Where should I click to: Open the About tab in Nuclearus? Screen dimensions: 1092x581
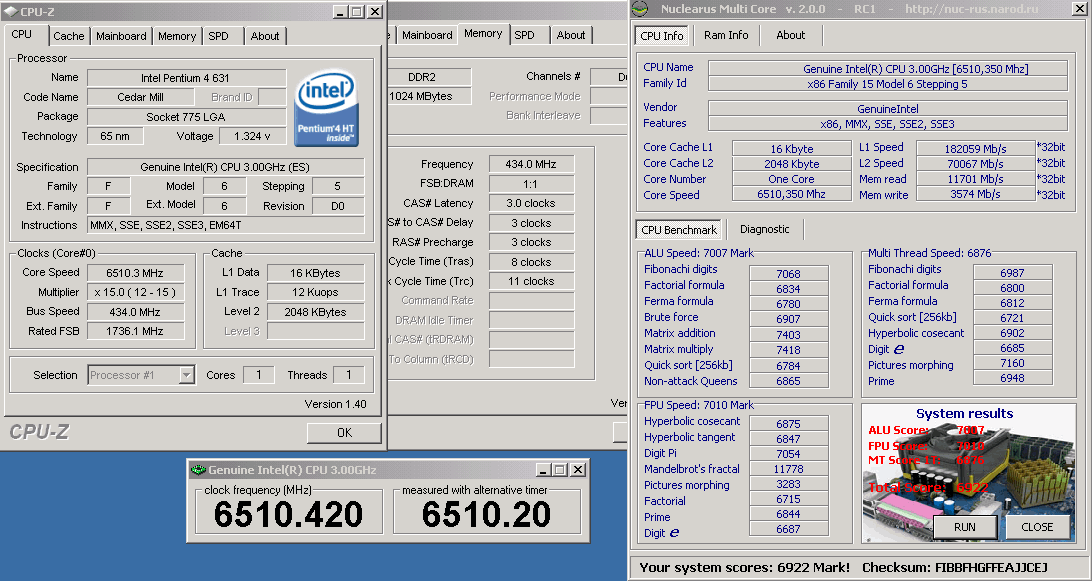coord(790,36)
